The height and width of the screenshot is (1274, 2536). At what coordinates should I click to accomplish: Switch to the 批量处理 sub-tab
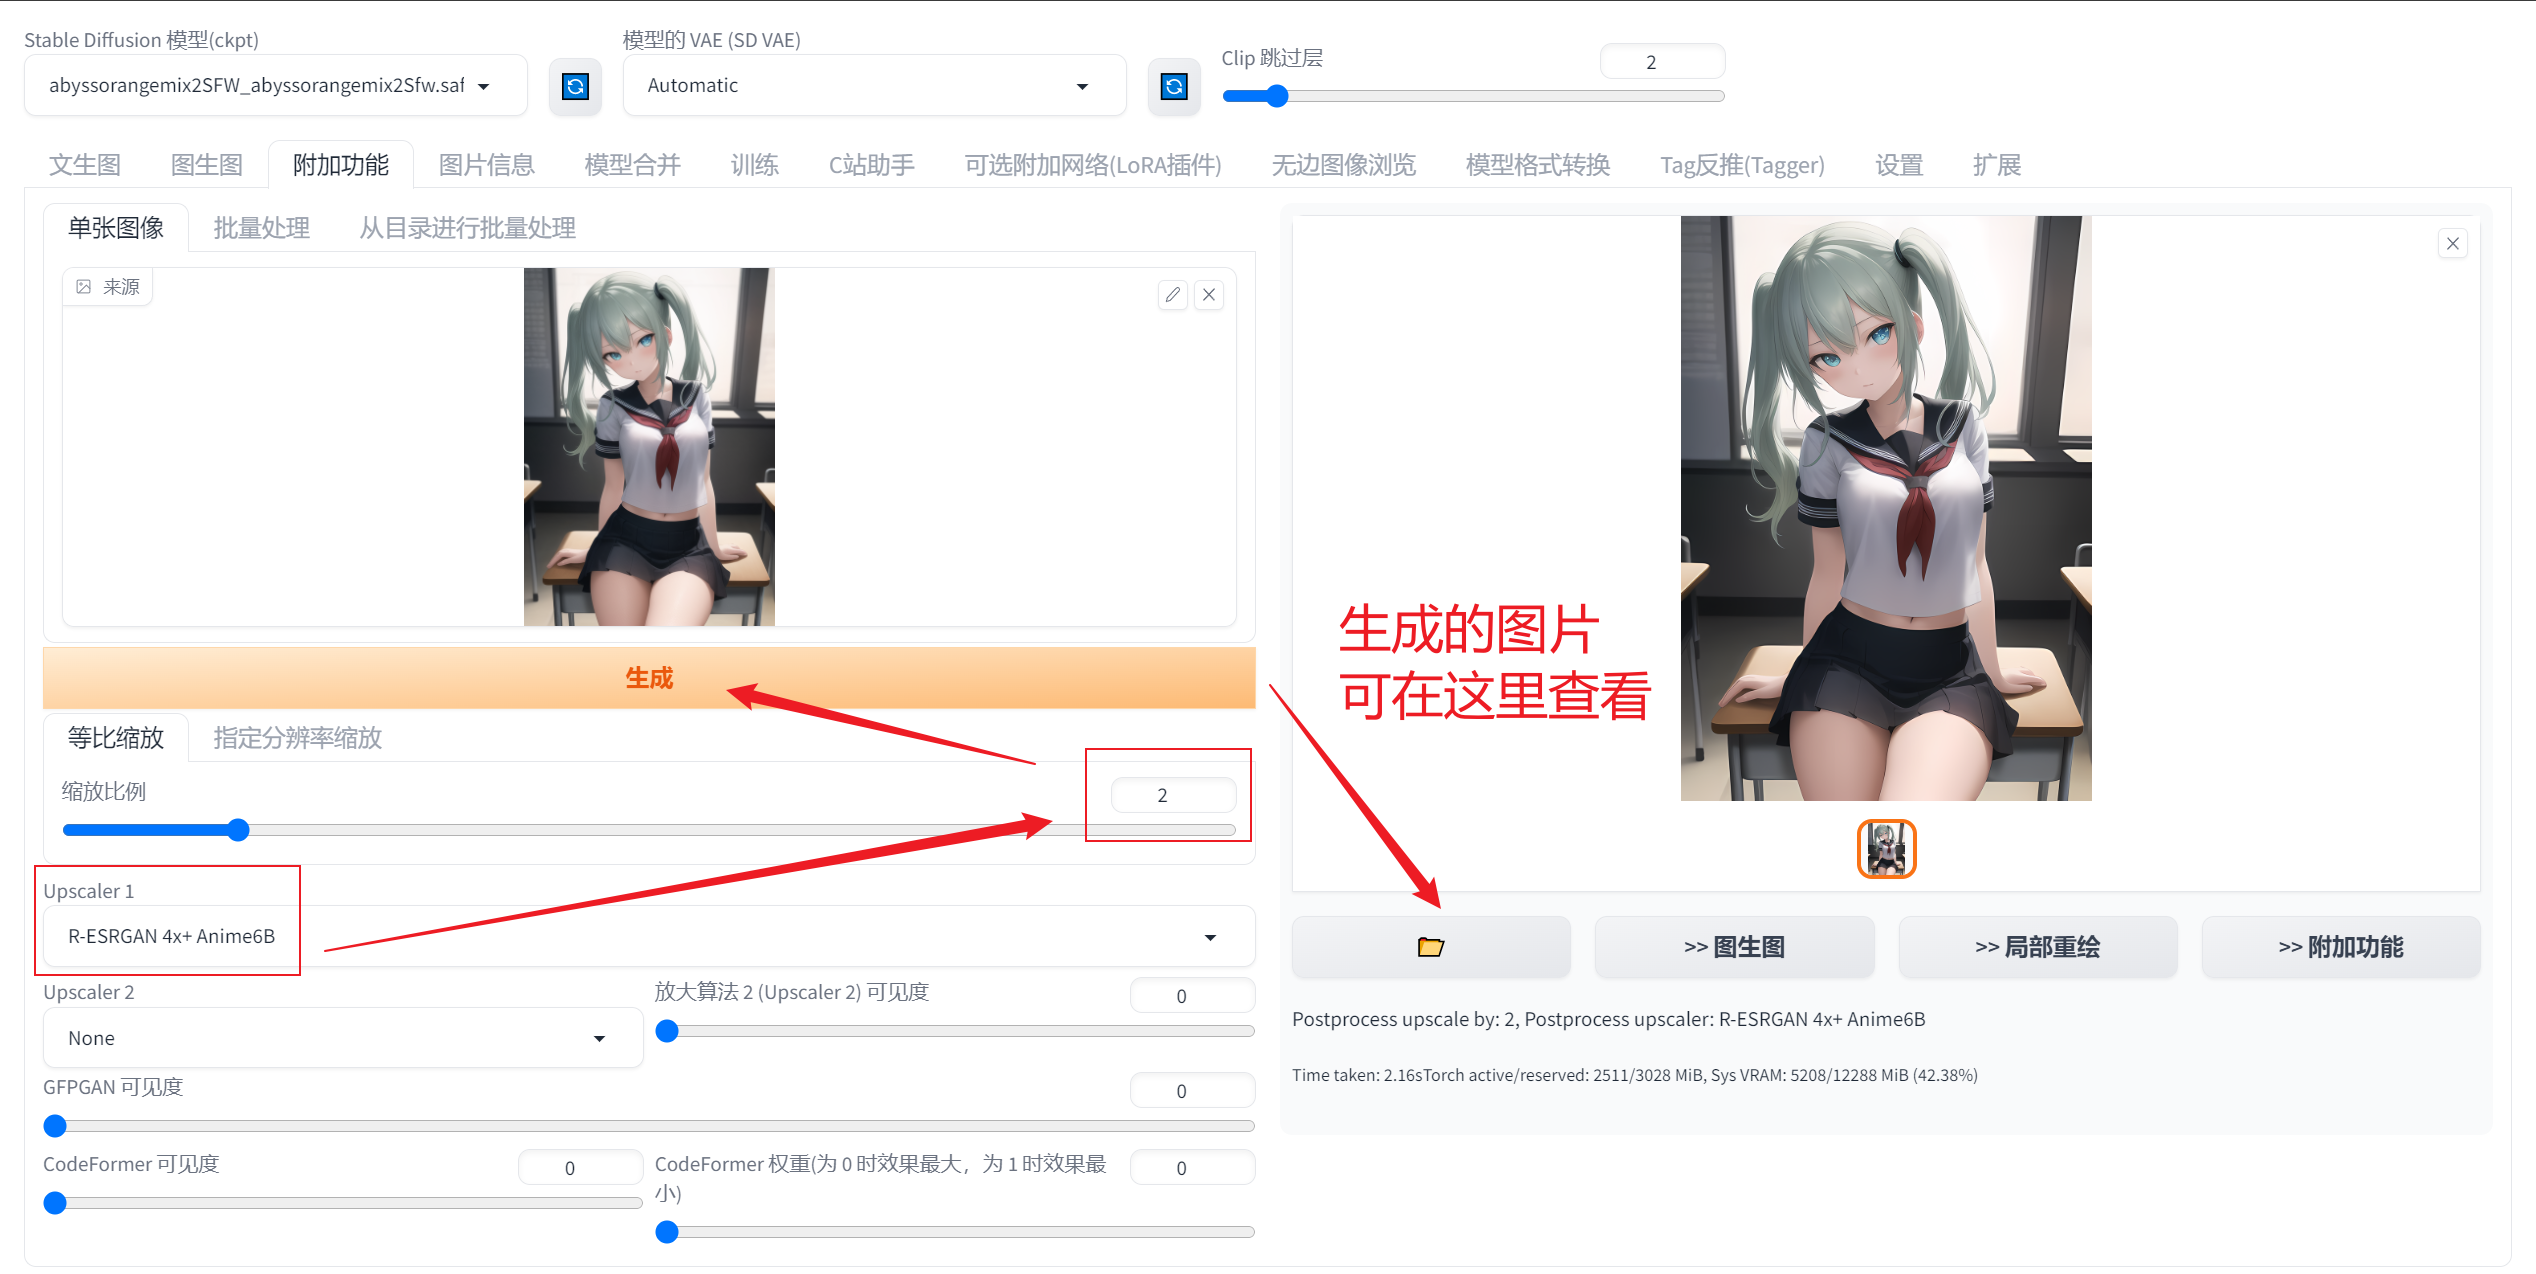tap(262, 228)
